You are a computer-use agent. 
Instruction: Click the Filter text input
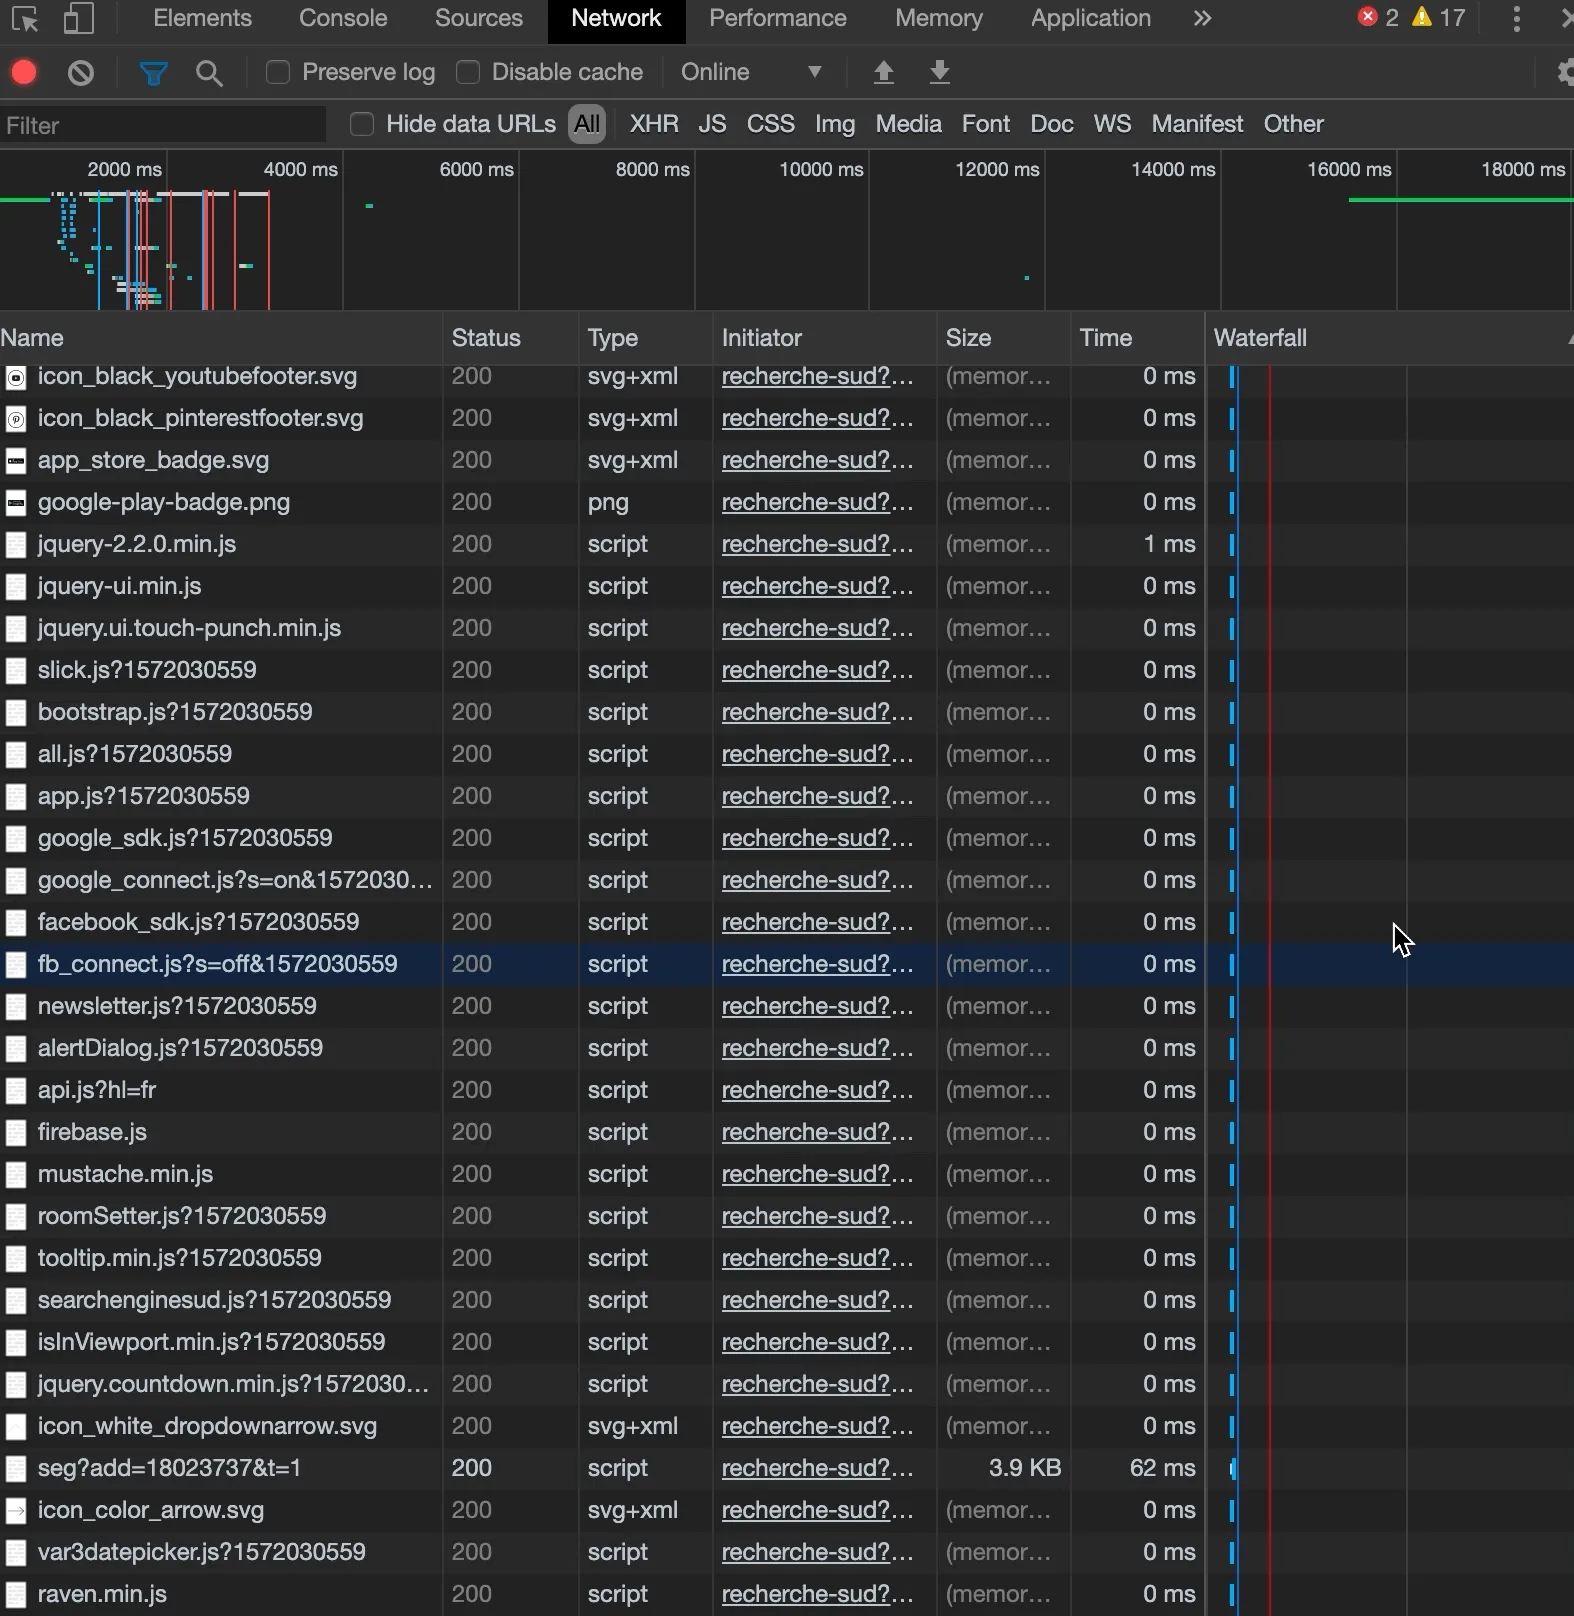click(x=163, y=125)
